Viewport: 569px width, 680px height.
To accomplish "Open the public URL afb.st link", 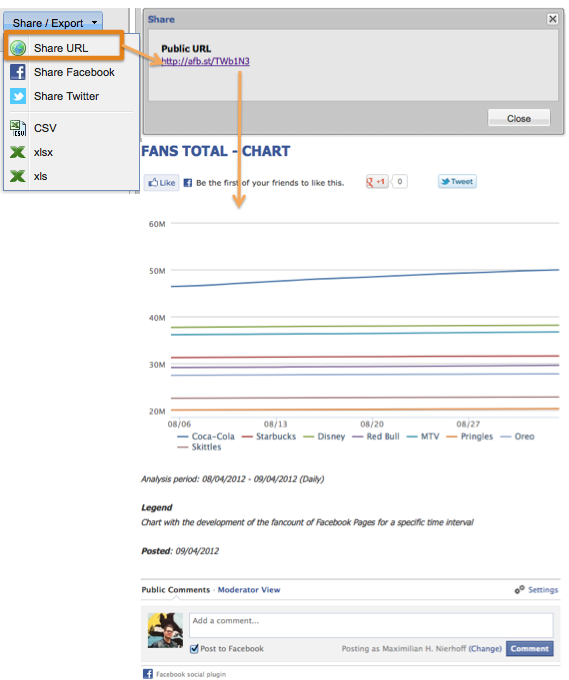I will coord(205,61).
